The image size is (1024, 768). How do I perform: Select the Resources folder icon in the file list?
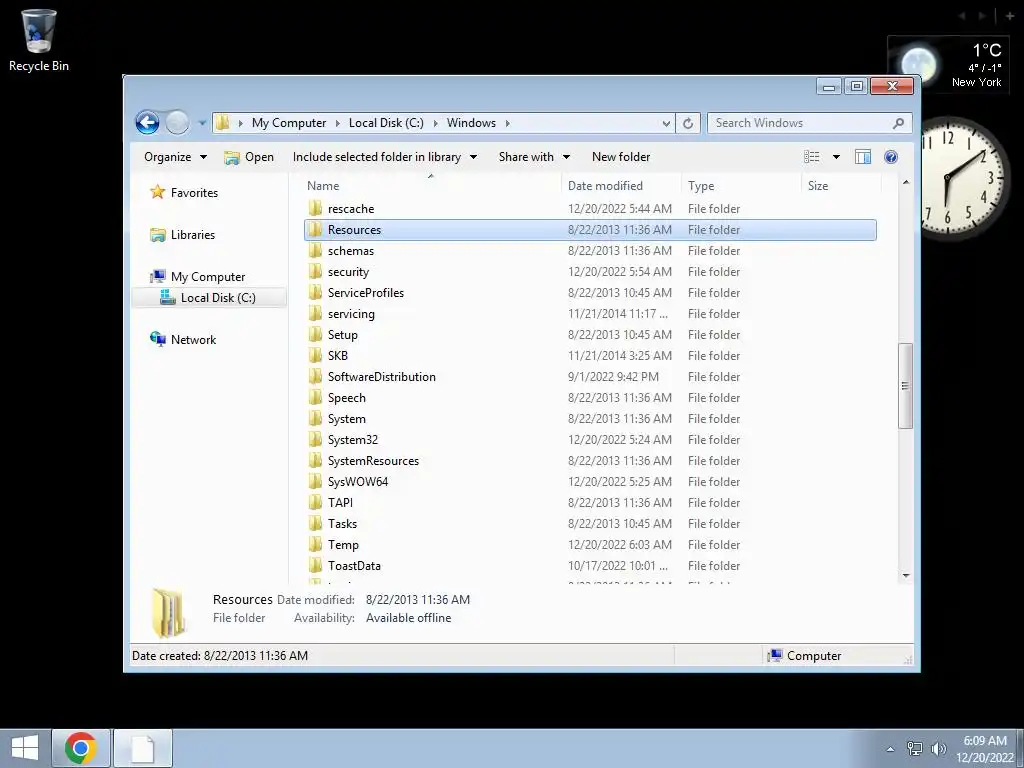pos(315,230)
